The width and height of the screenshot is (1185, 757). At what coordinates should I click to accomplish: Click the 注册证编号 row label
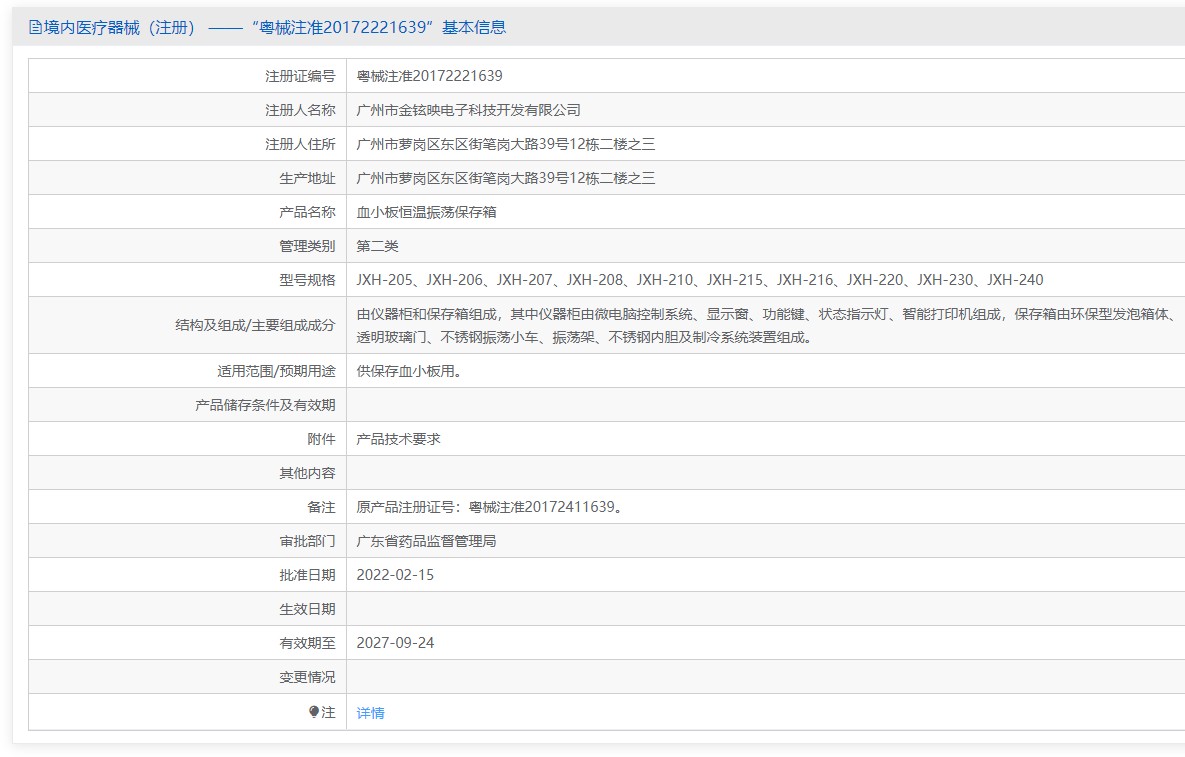300,76
